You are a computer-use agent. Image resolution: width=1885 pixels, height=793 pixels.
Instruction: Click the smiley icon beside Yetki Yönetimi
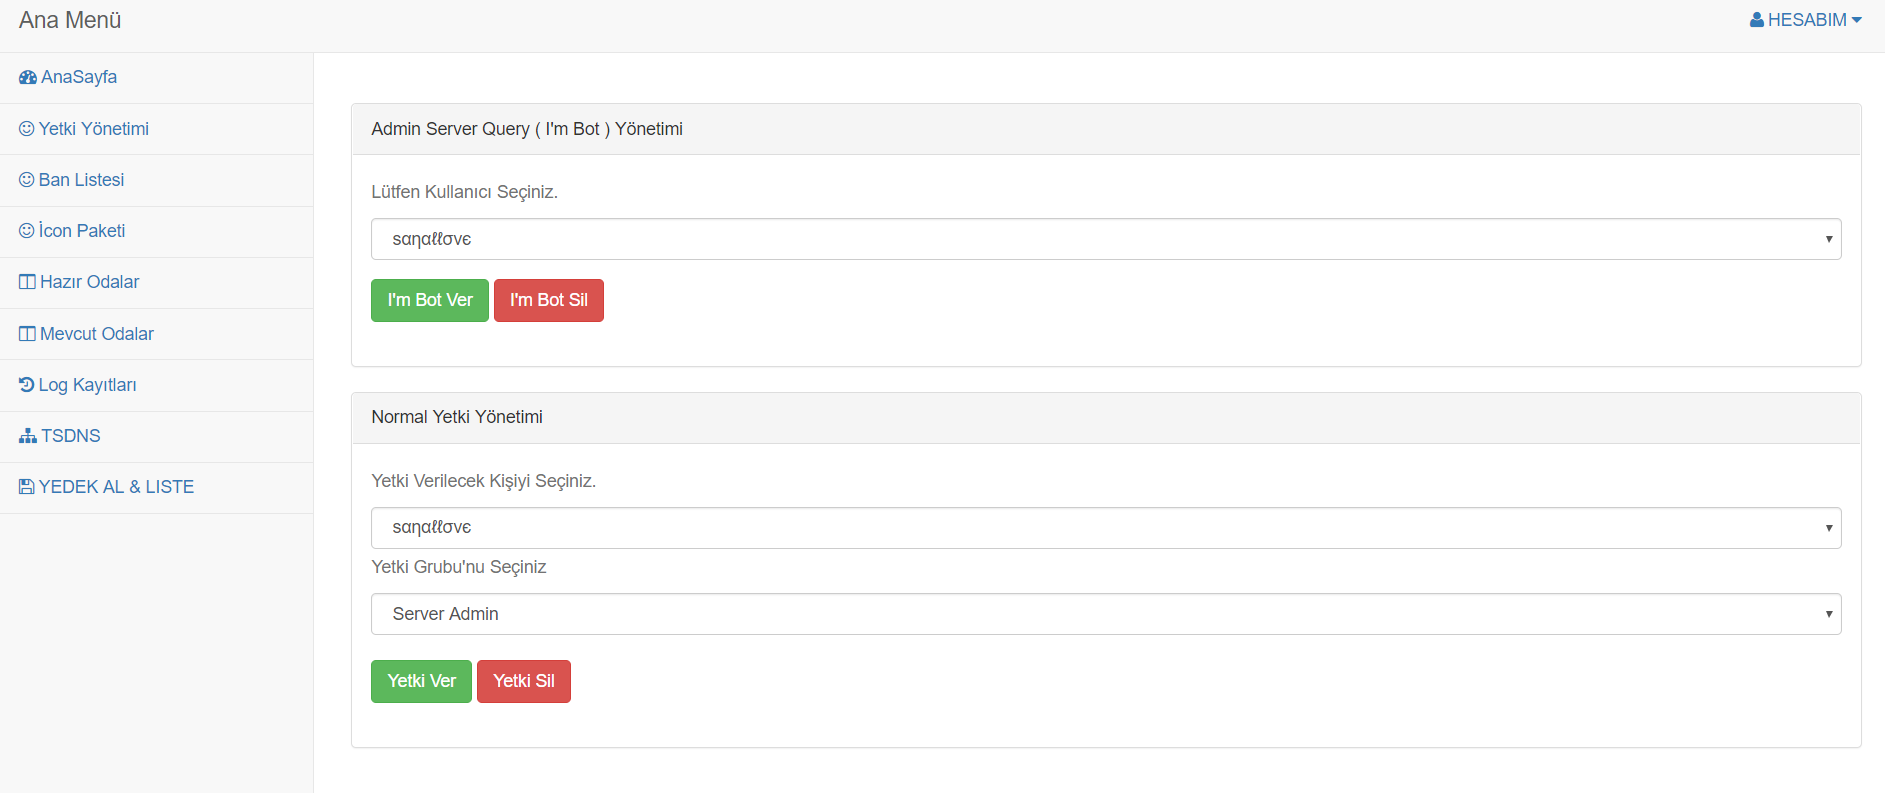[x=27, y=129]
